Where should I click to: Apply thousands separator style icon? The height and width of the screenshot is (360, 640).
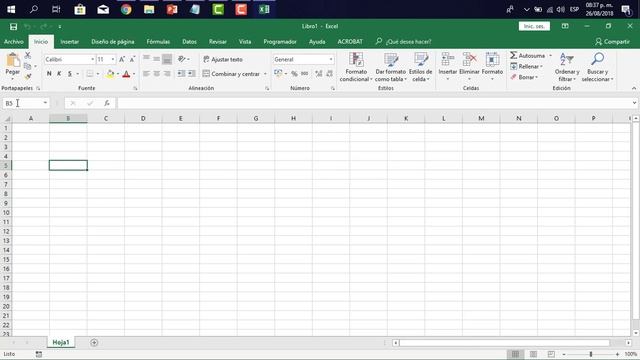click(x=304, y=74)
